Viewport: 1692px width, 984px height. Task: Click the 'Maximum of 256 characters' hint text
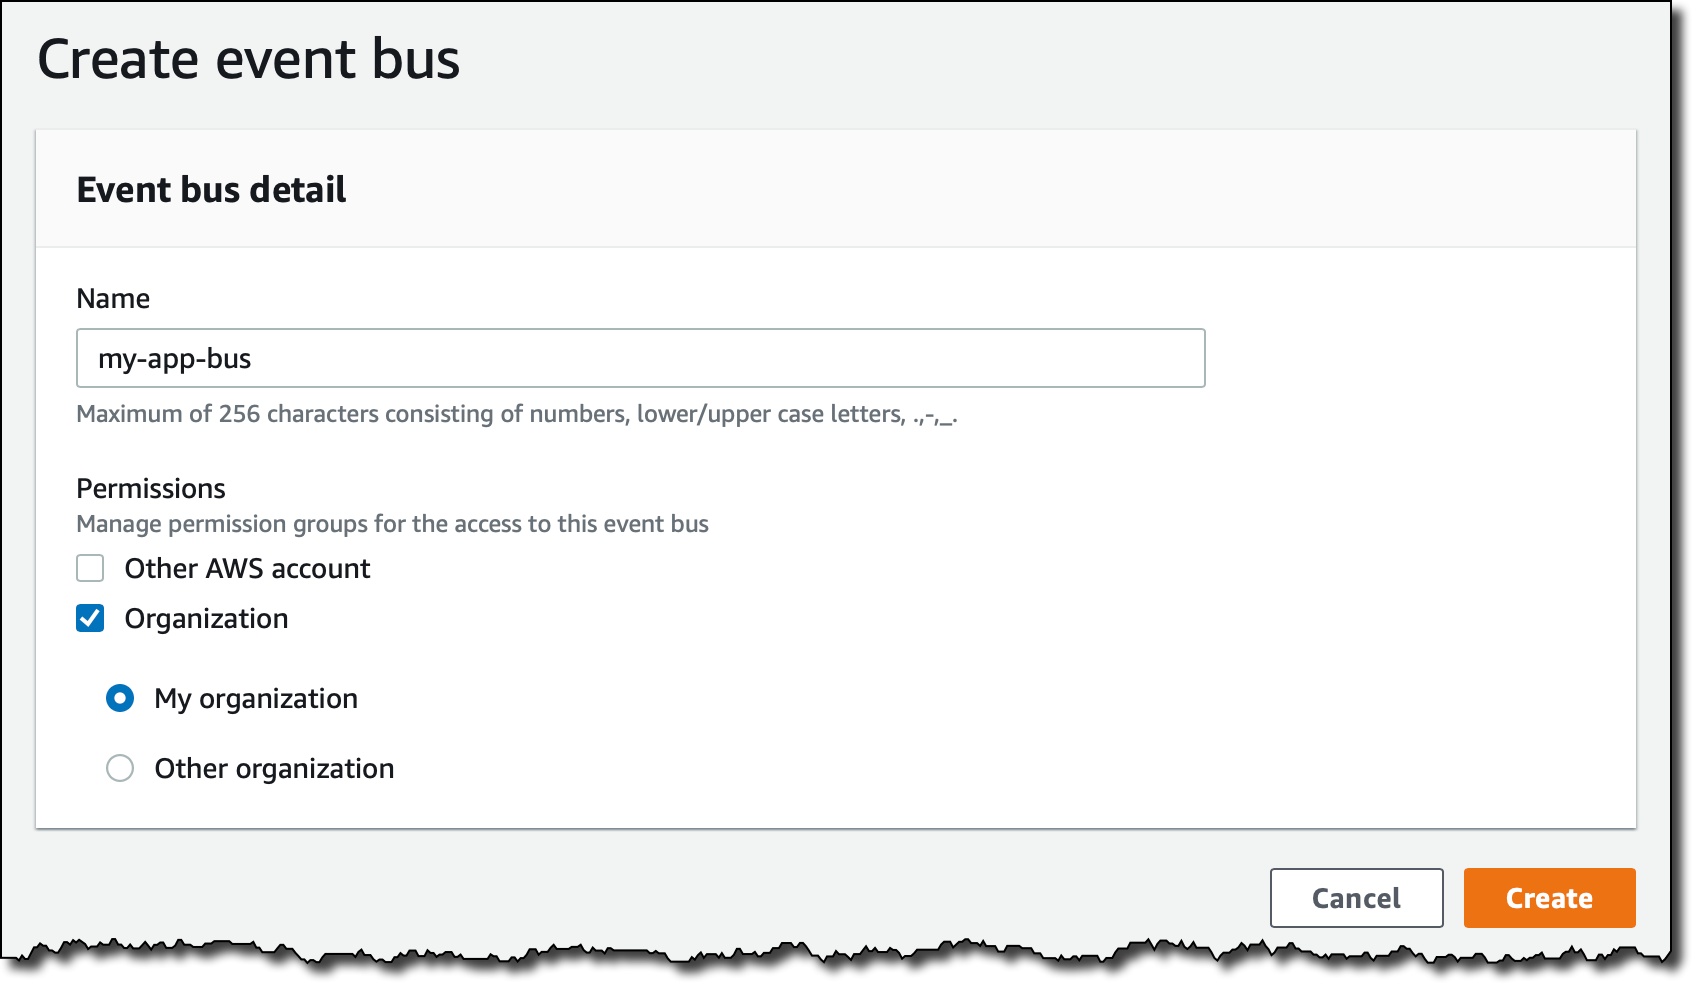click(x=516, y=414)
